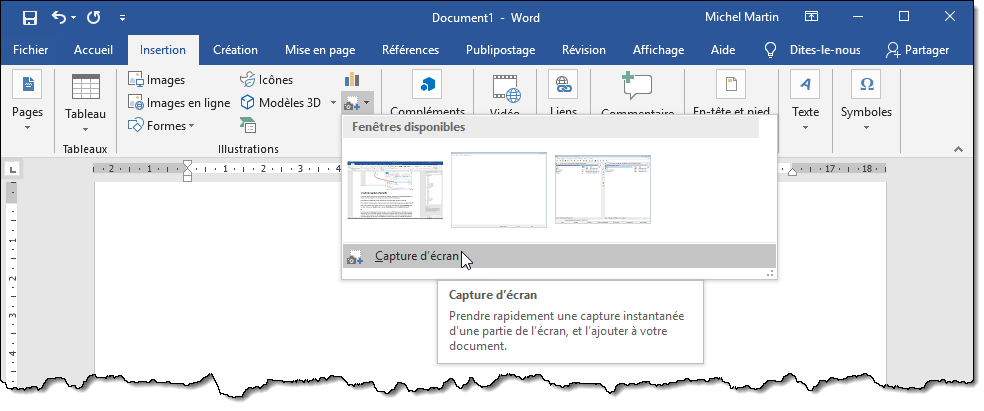Insert a chart using the Graphique icon
This screenshot has width=984, height=411.
pos(352,80)
